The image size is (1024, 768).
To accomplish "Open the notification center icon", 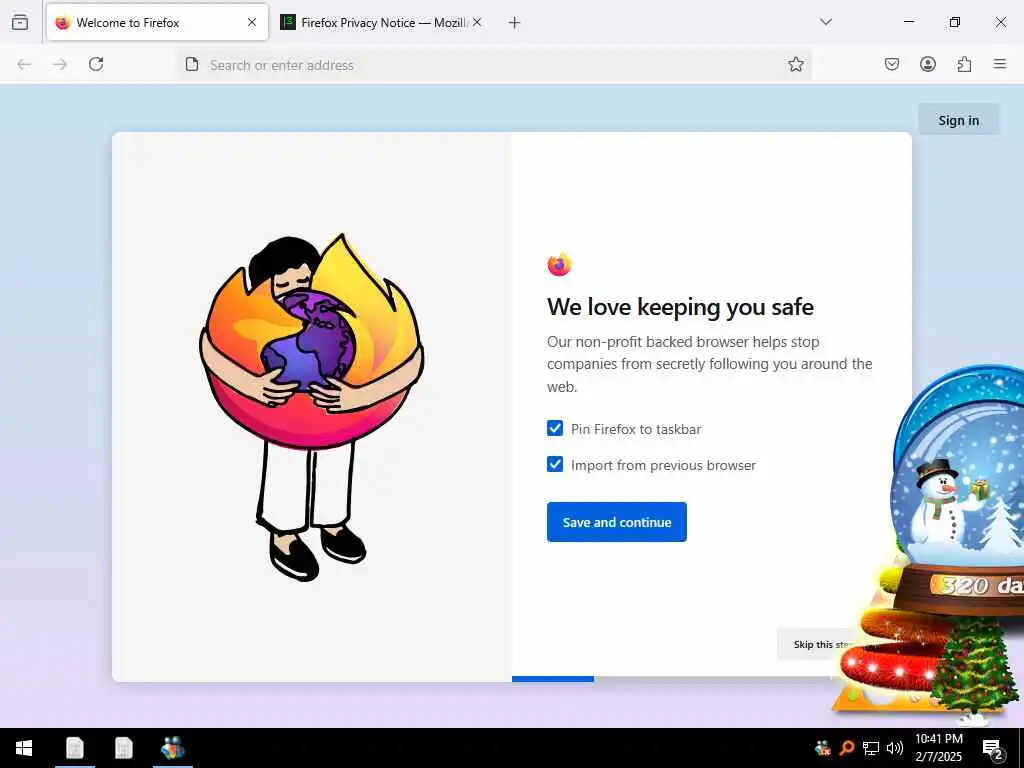I will 993,748.
